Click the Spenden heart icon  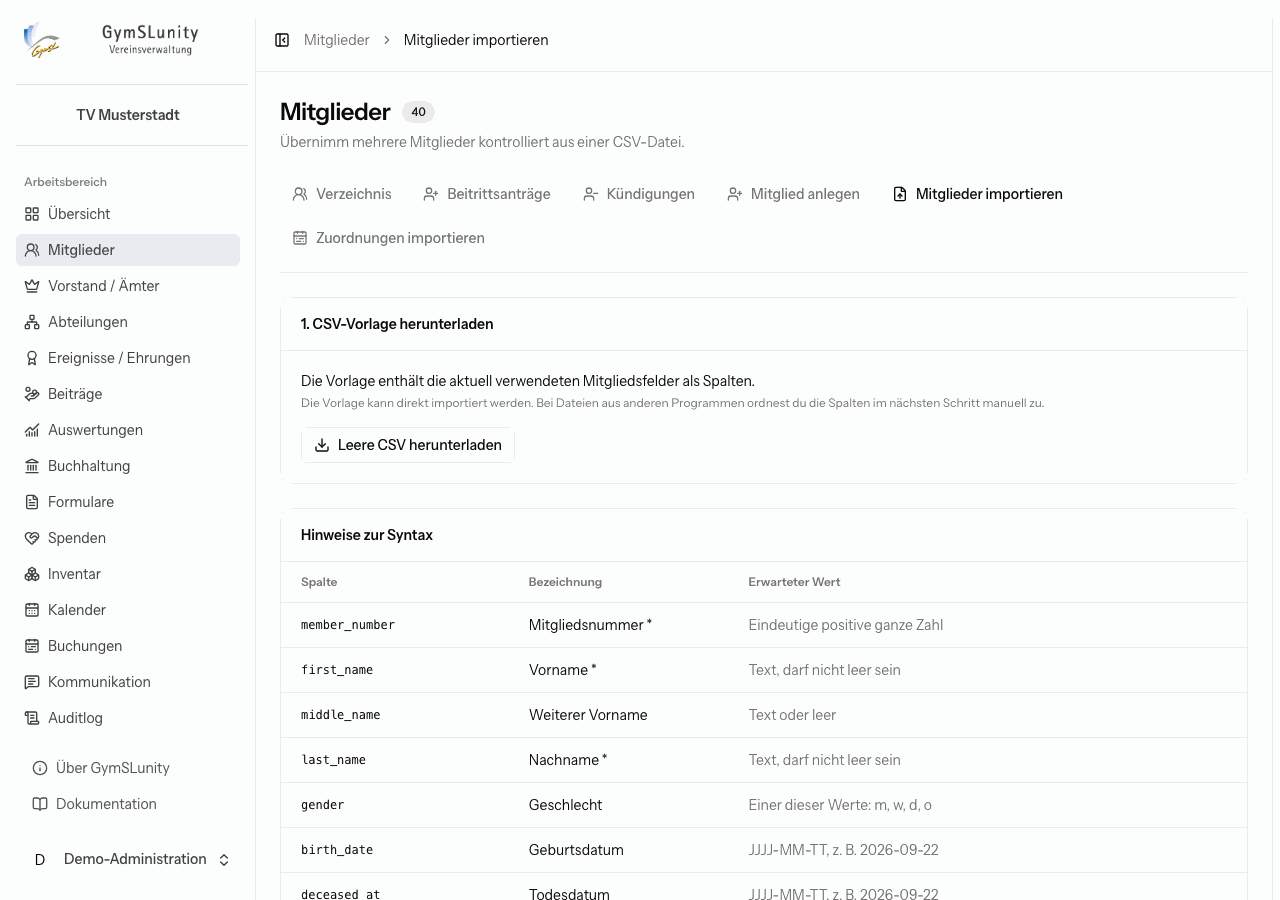coord(32,538)
